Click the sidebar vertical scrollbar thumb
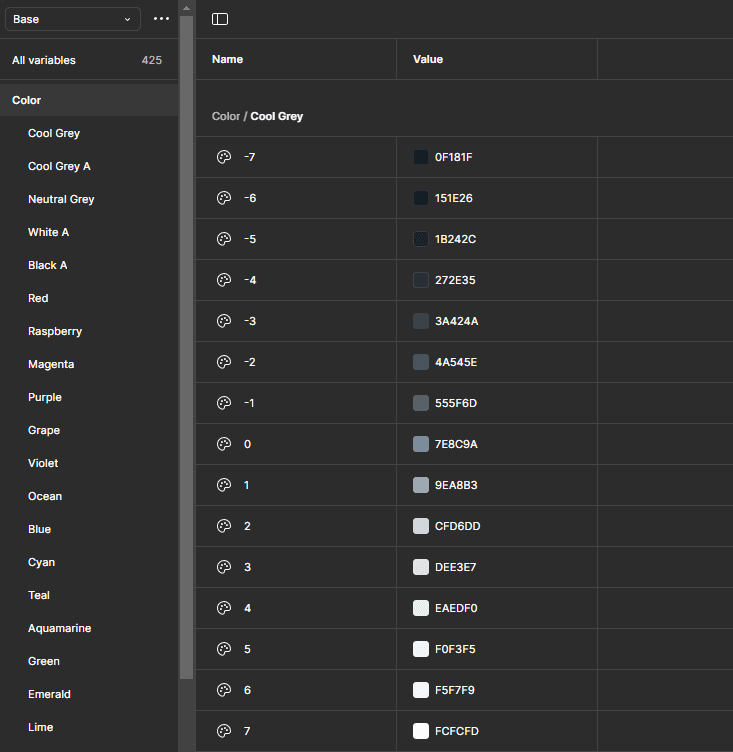The image size is (733, 752). 187,348
